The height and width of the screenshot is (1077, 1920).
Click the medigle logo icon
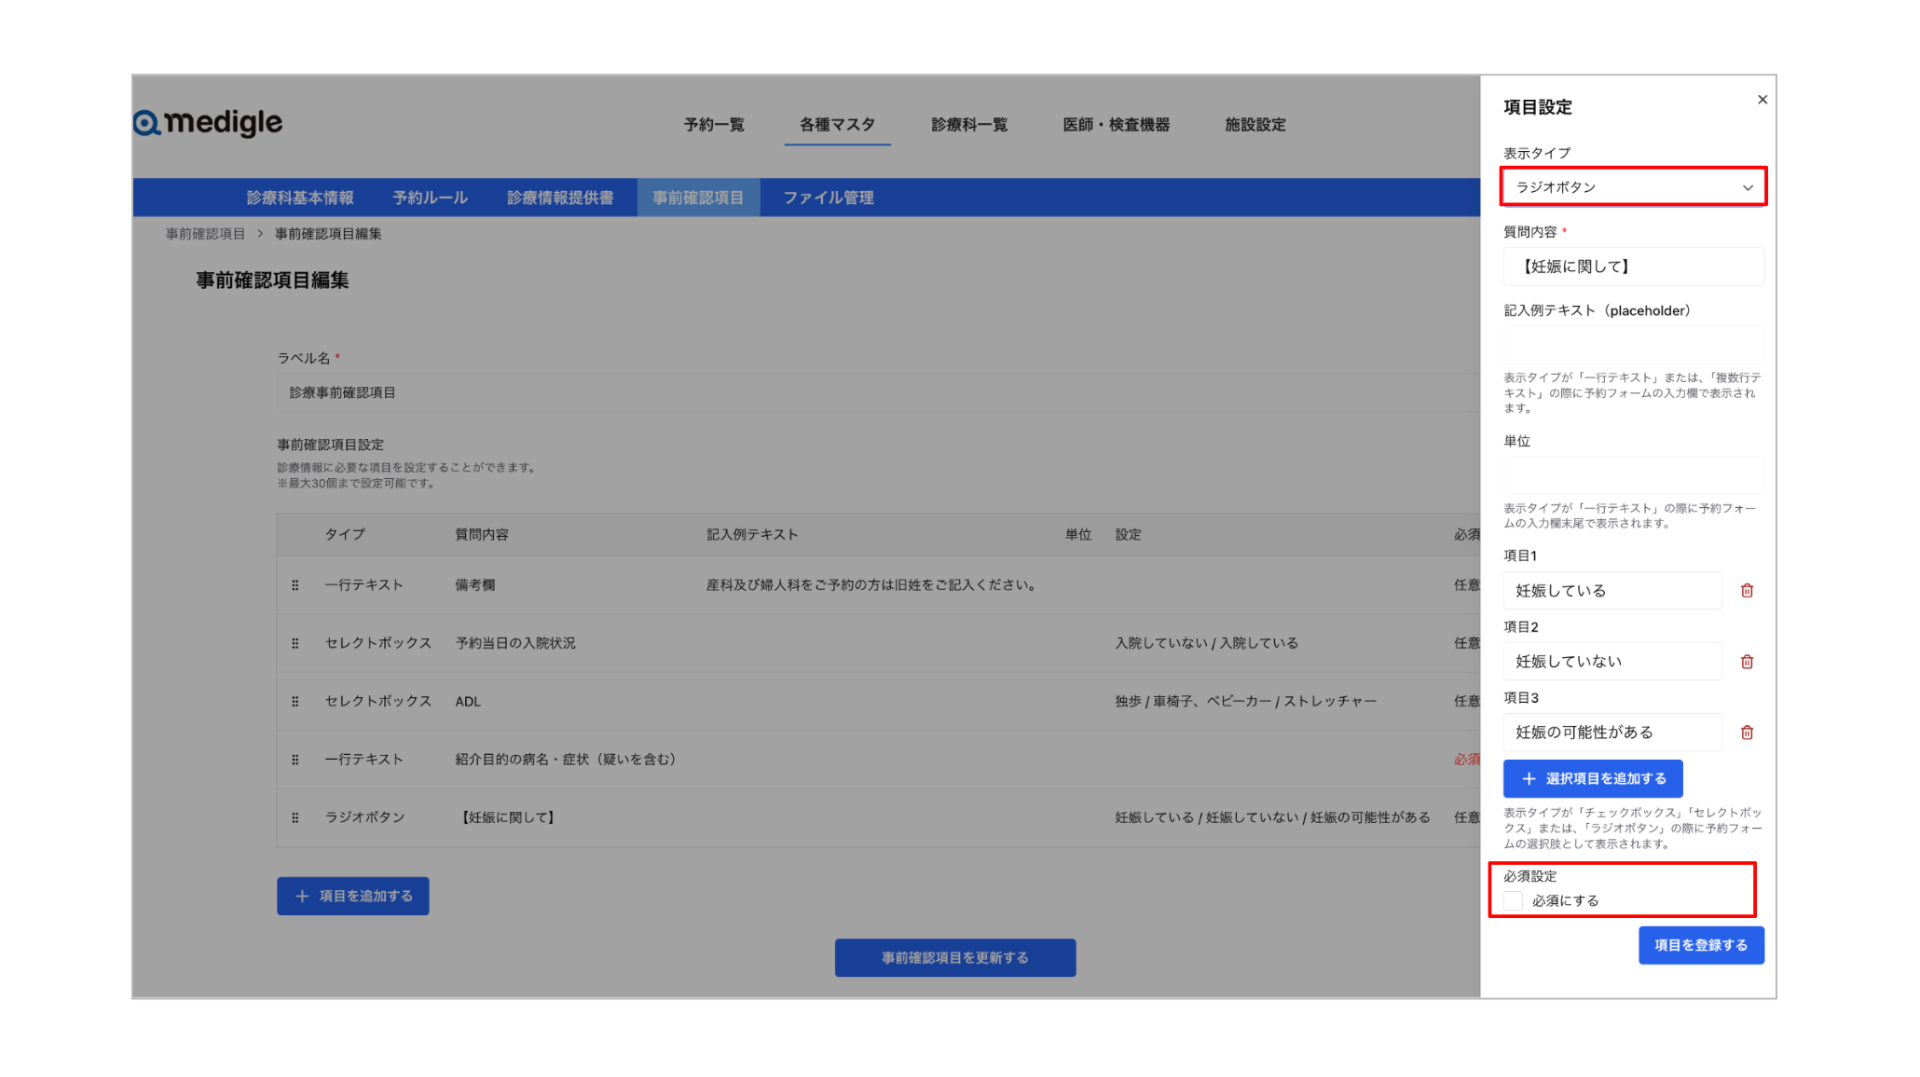click(146, 122)
